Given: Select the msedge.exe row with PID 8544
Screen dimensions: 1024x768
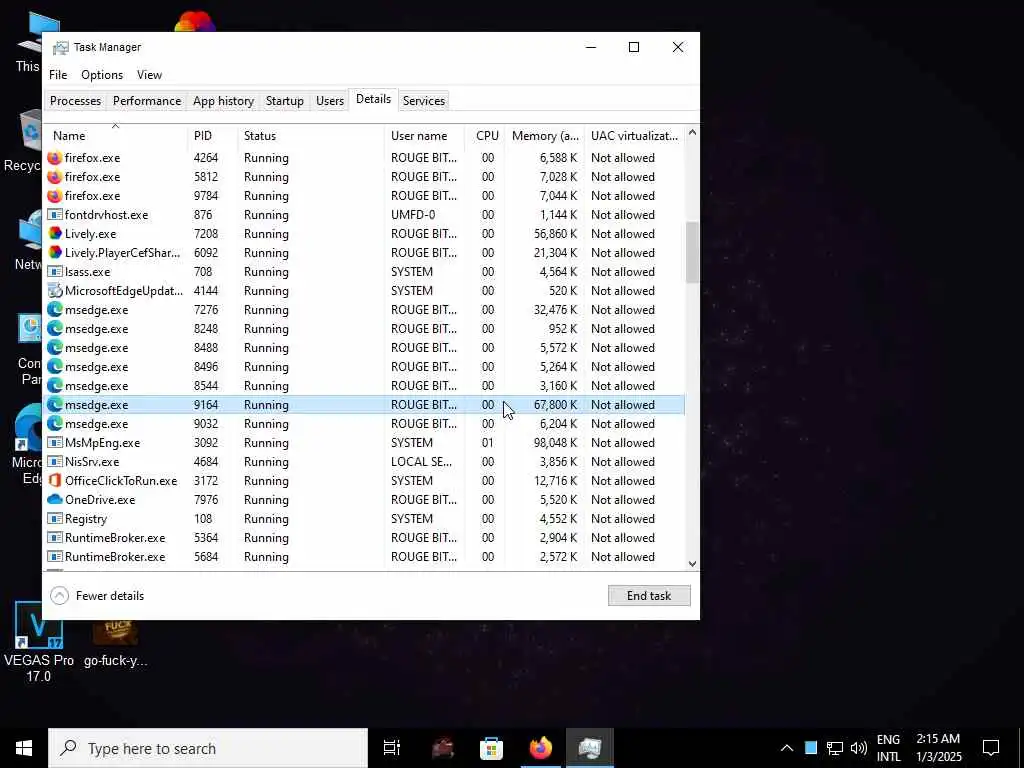Looking at the screenshot, I should click(x=364, y=385).
